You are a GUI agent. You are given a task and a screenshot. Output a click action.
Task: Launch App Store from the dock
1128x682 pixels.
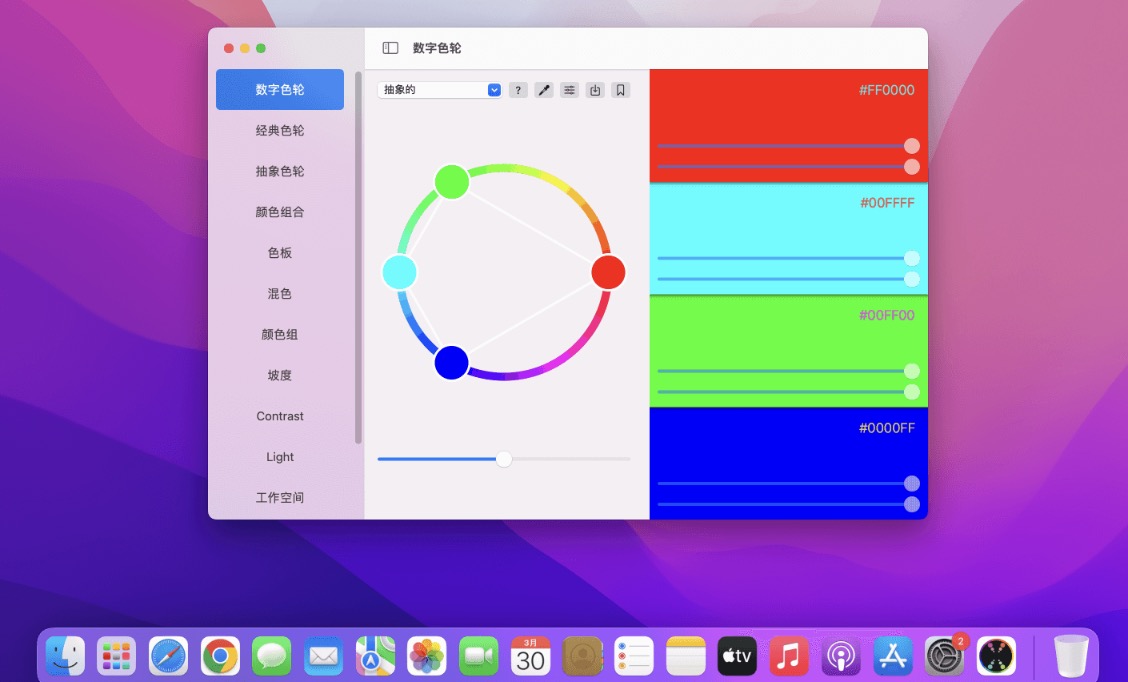click(893, 656)
